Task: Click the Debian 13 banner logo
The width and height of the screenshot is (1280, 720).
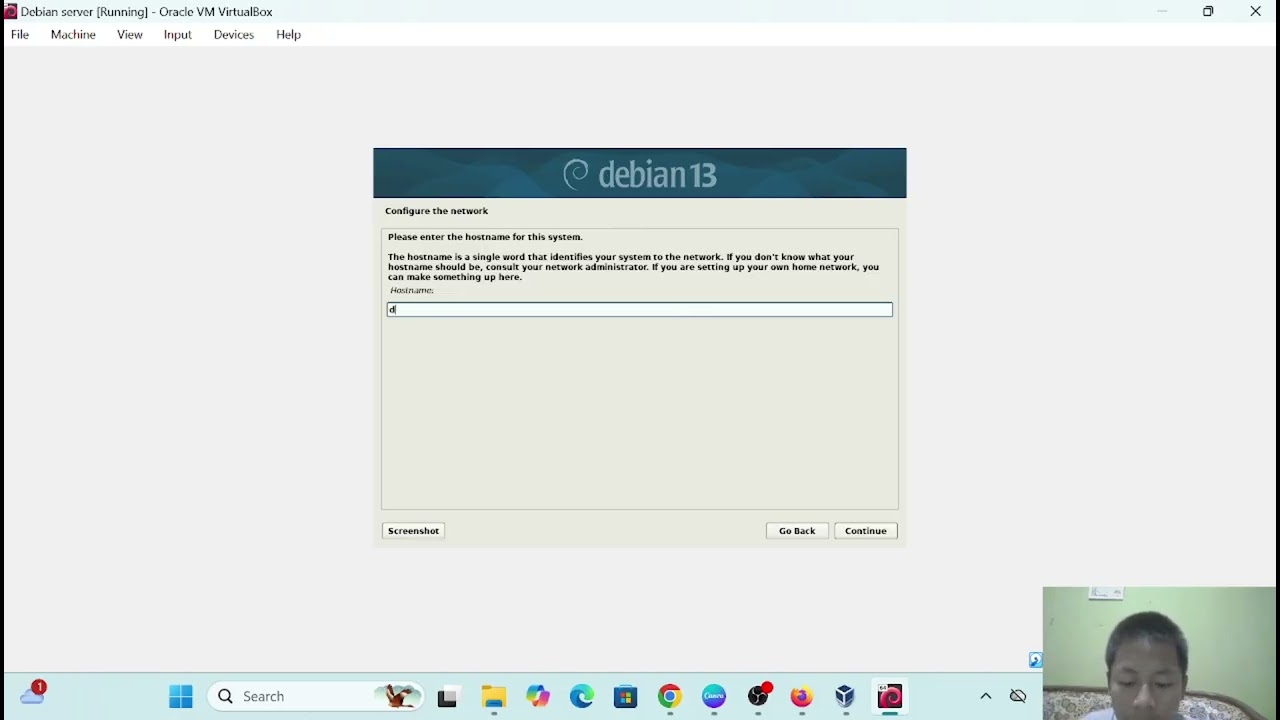Action: click(640, 175)
